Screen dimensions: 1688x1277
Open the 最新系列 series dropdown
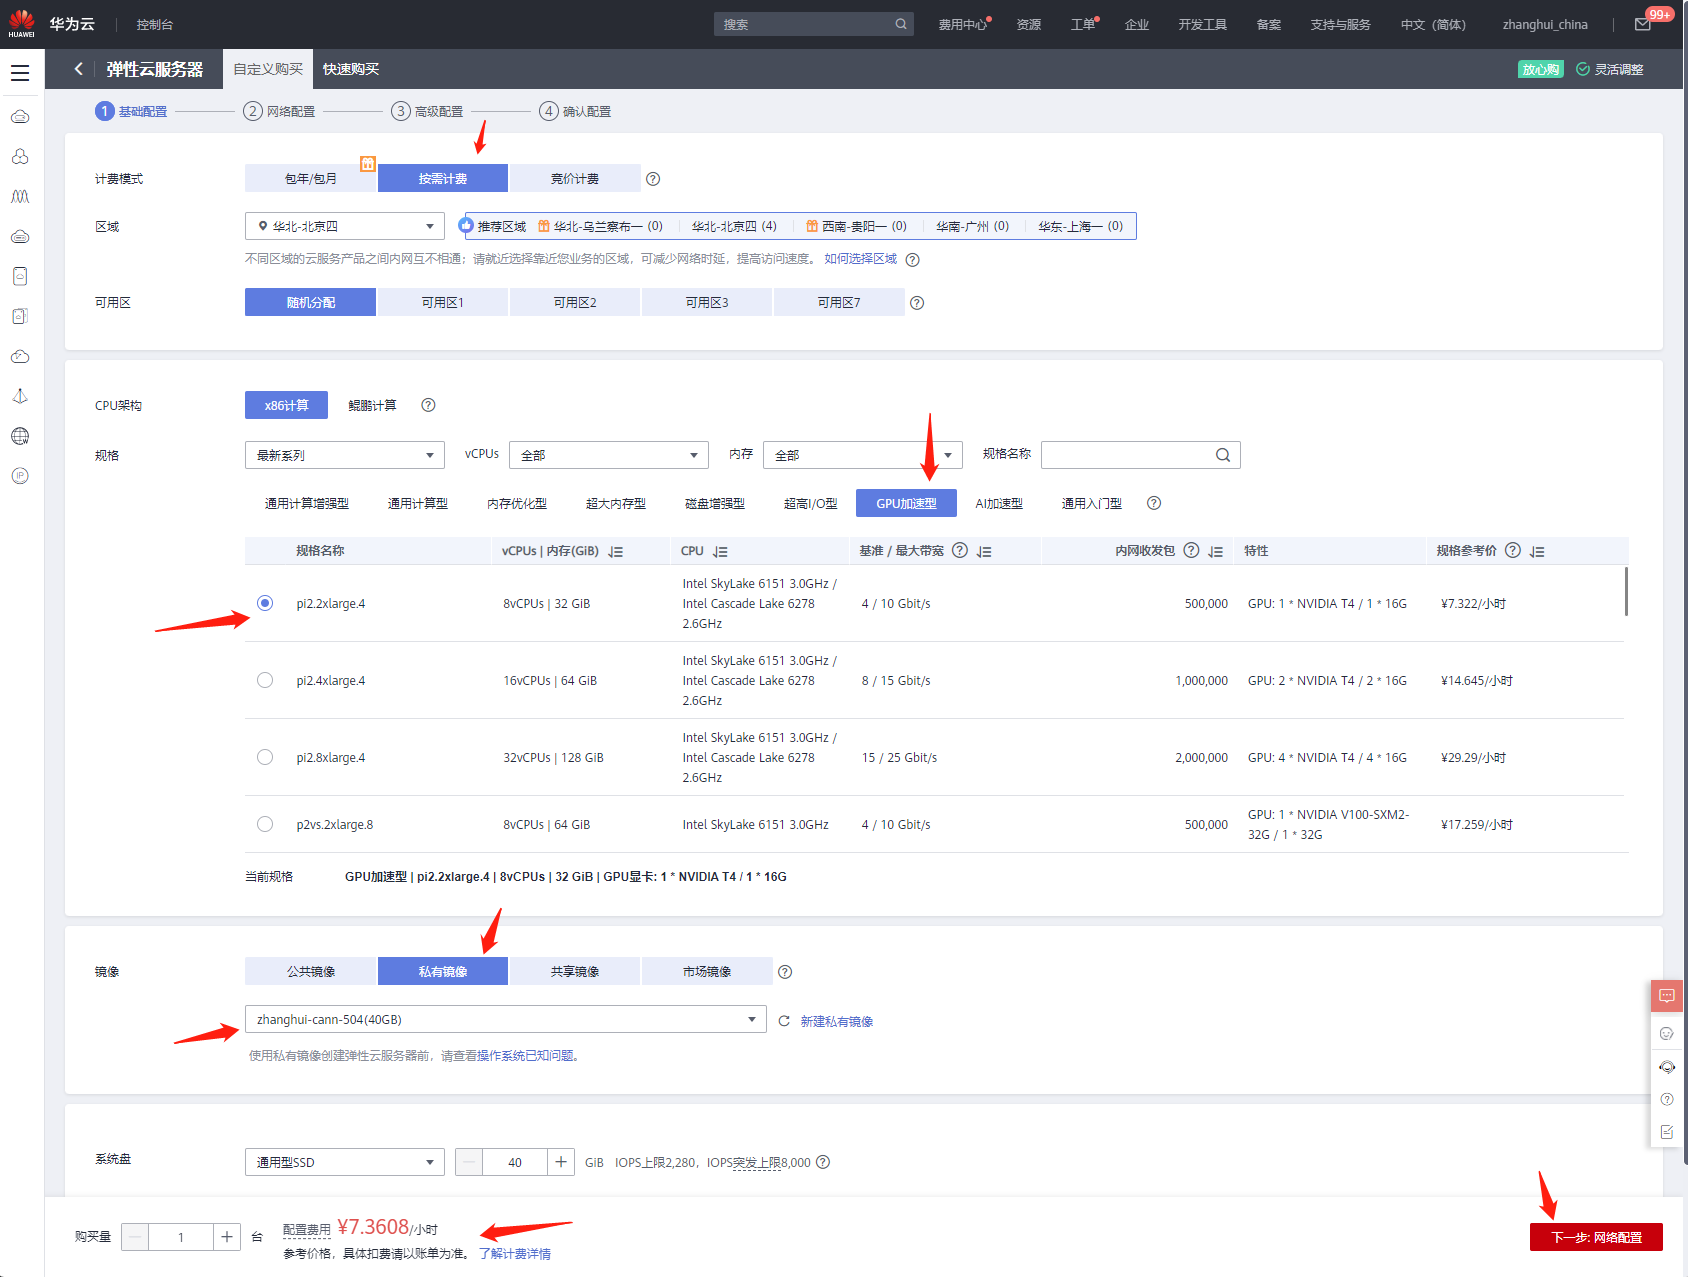[x=345, y=455]
